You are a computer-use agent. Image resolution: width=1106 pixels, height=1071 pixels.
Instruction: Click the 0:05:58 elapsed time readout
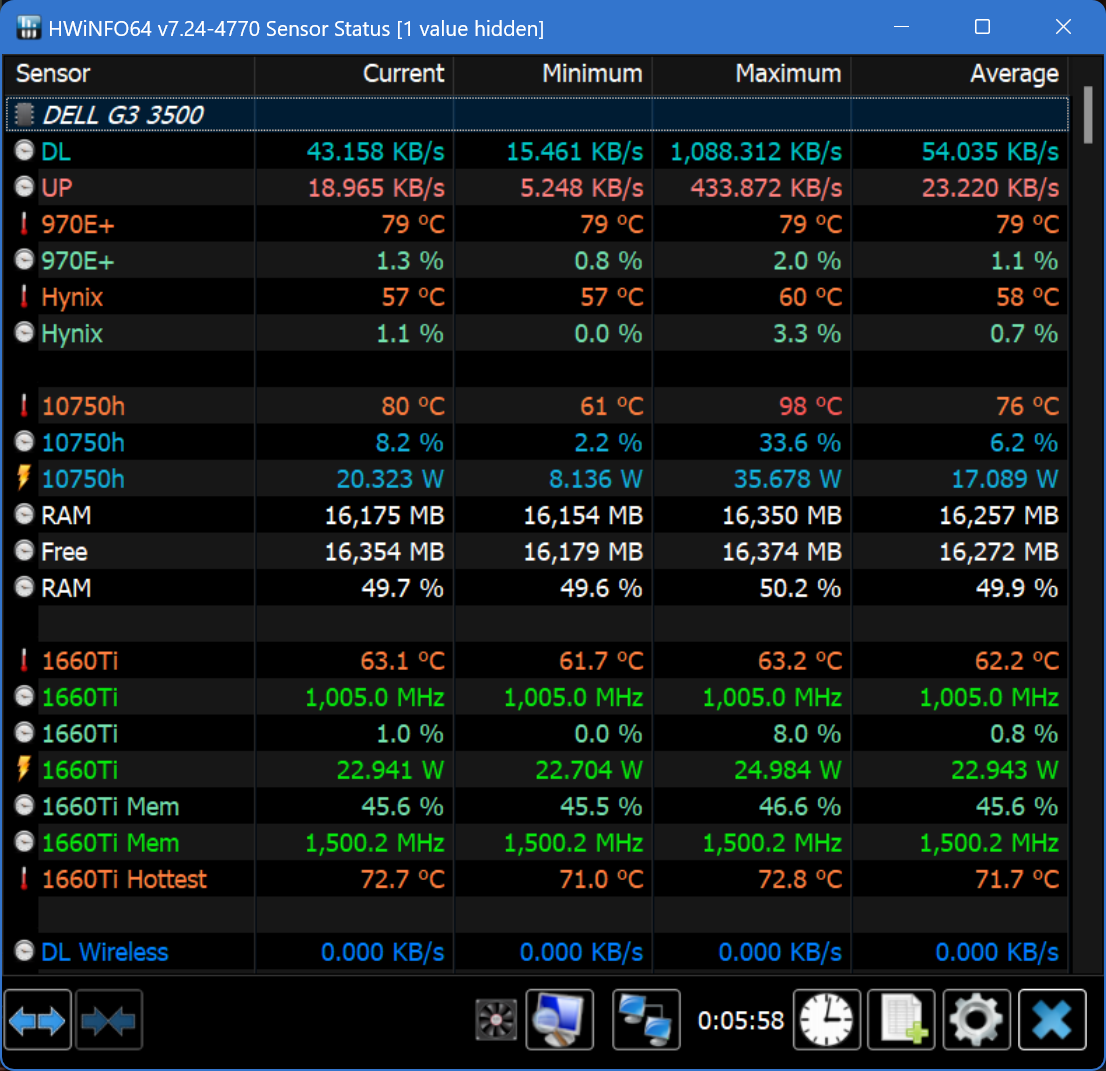(741, 1020)
